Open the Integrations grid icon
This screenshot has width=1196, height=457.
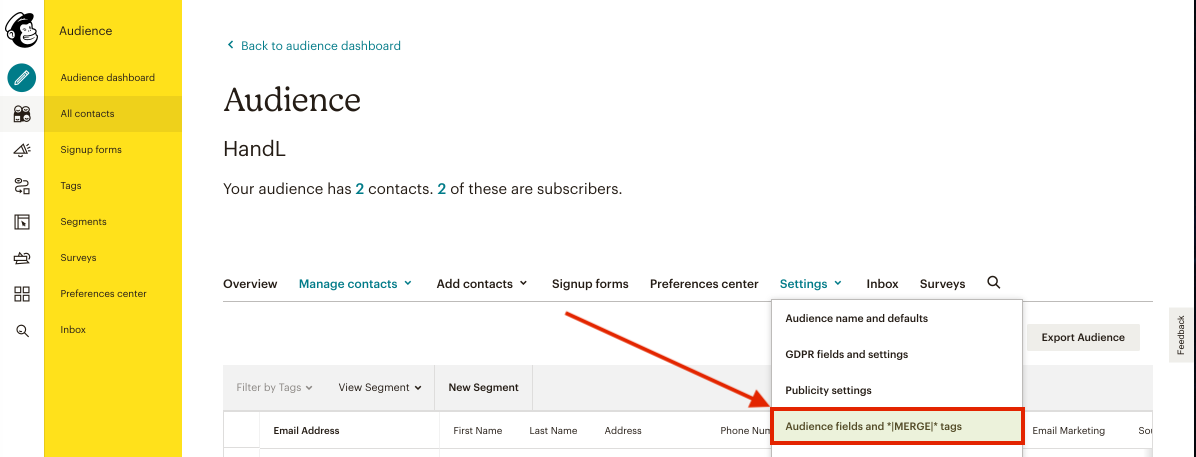click(22, 294)
